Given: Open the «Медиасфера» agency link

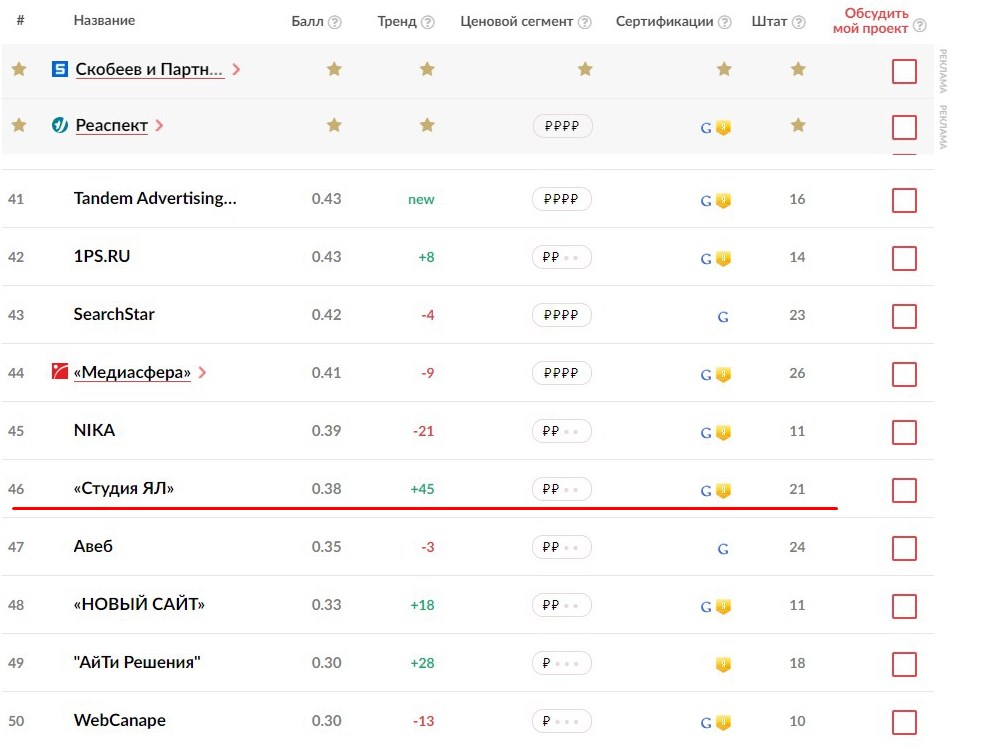Looking at the screenshot, I should coord(132,372).
